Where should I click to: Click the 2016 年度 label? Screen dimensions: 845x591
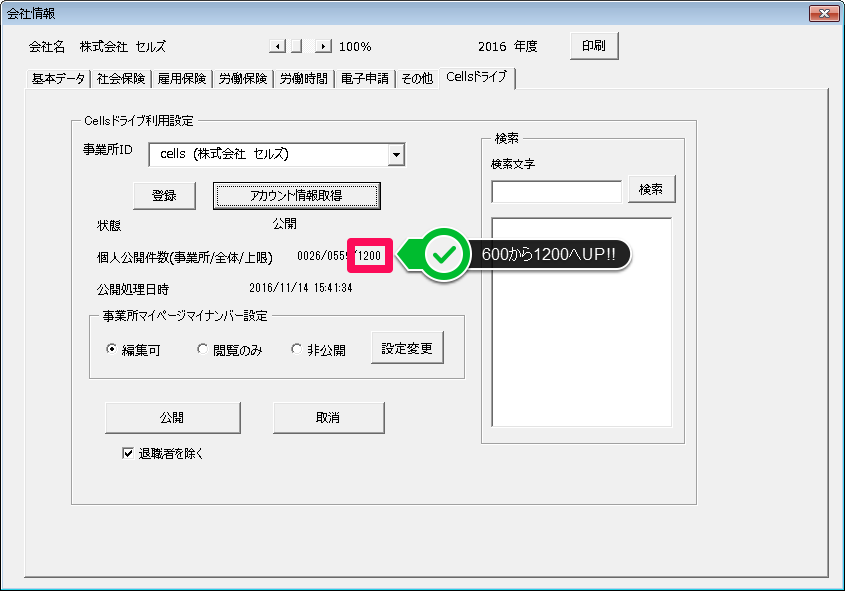point(508,47)
